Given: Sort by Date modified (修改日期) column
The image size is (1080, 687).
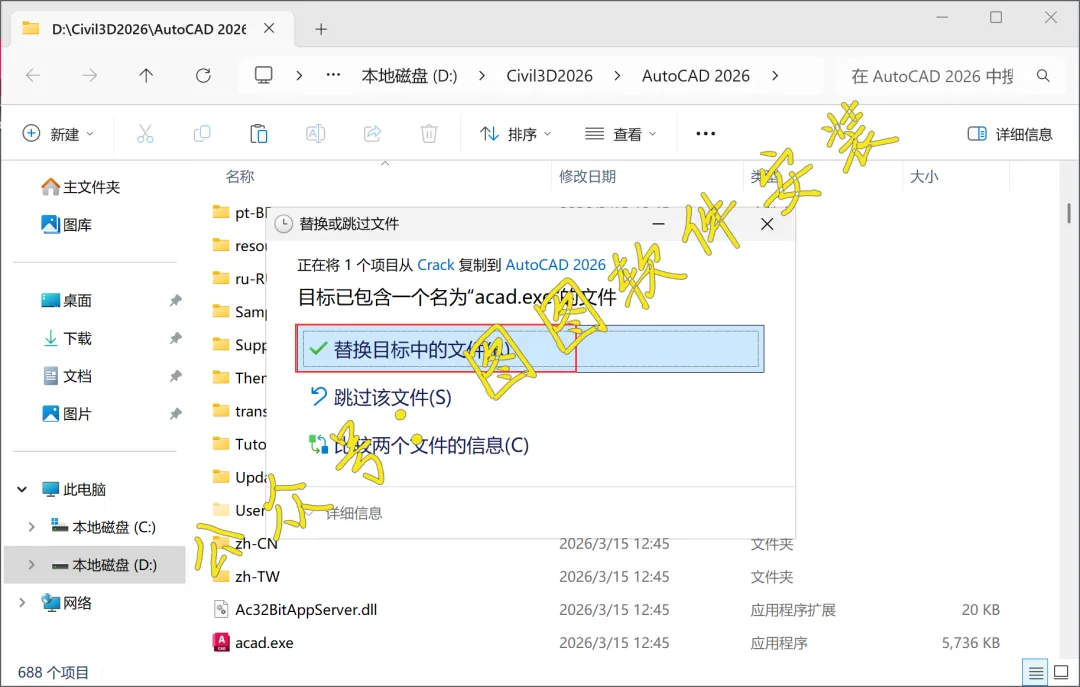Looking at the screenshot, I should [588, 176].
